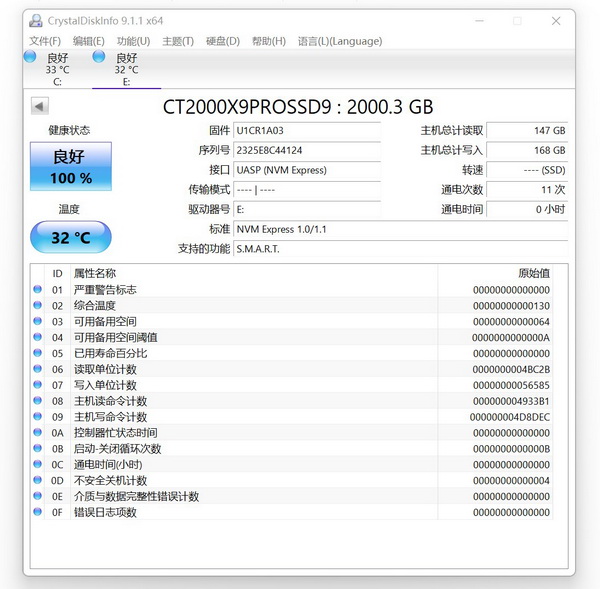Click the supported features field S.M.A.R.T.
The height and width of the screenshot is (589, 600).
[401, 249]
